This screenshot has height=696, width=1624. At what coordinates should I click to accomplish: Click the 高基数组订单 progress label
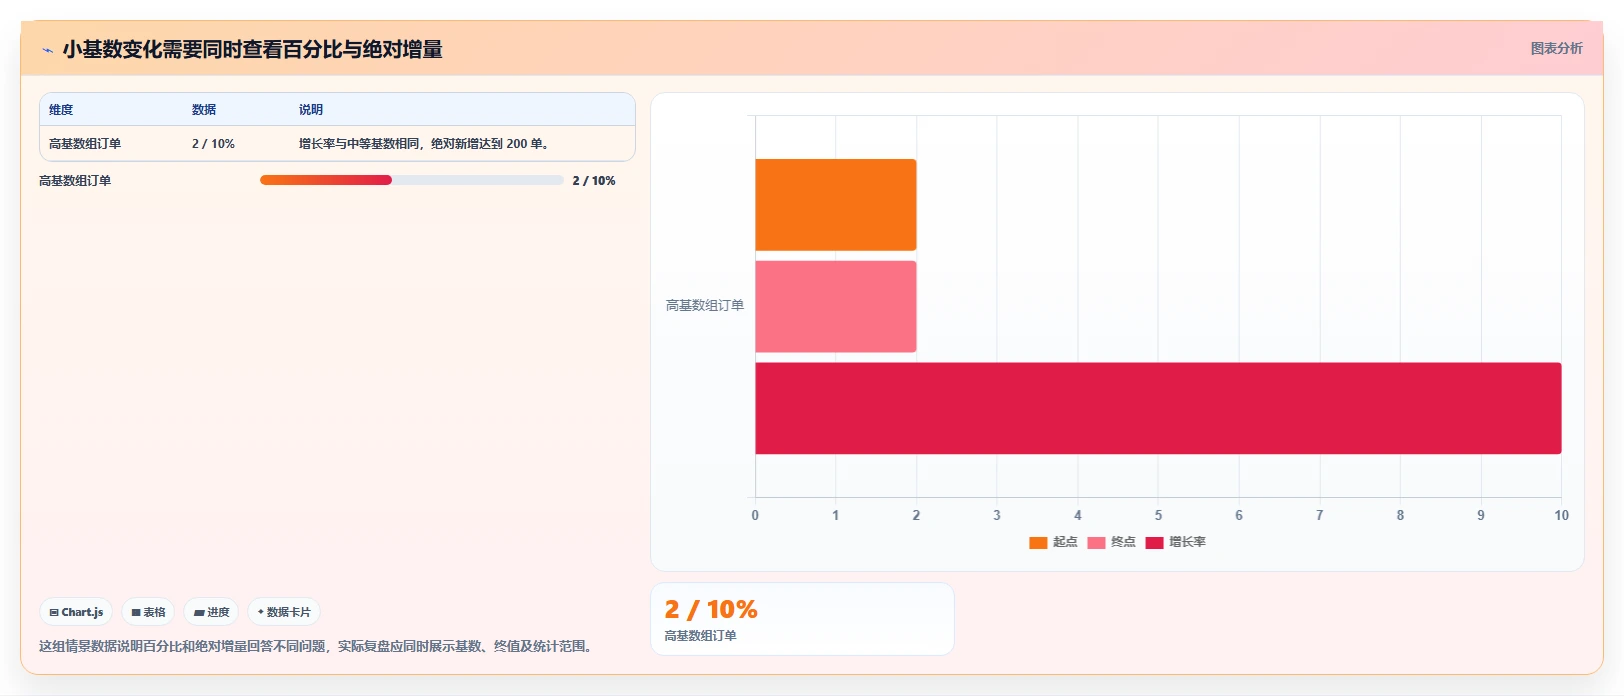click(x=75, y=181)
